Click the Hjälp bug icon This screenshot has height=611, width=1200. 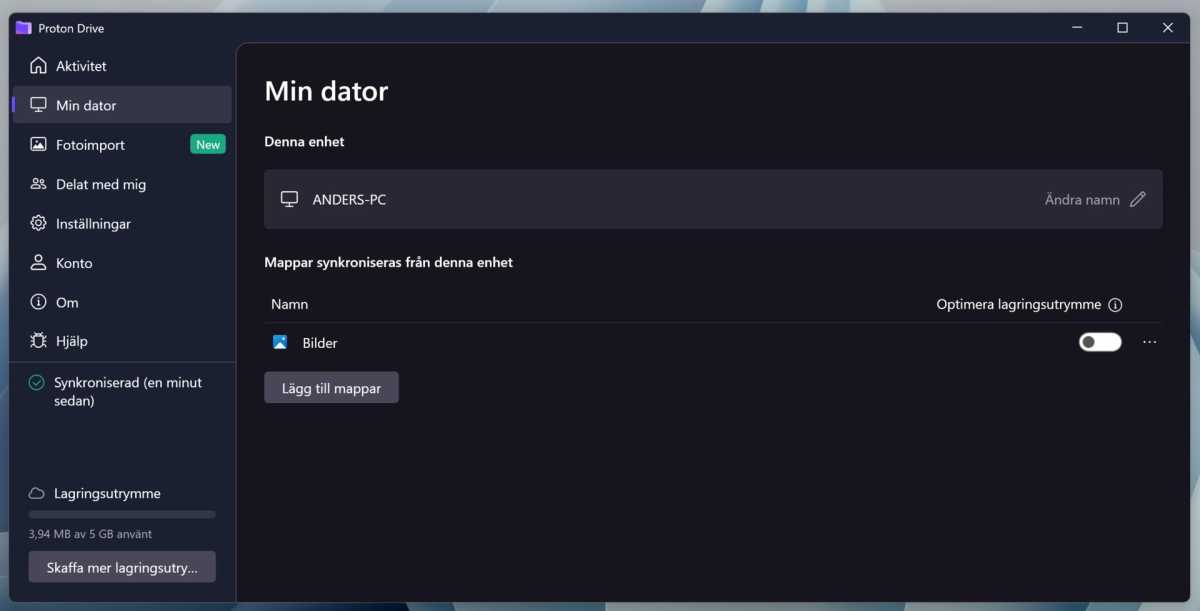(x=38, y=341)
